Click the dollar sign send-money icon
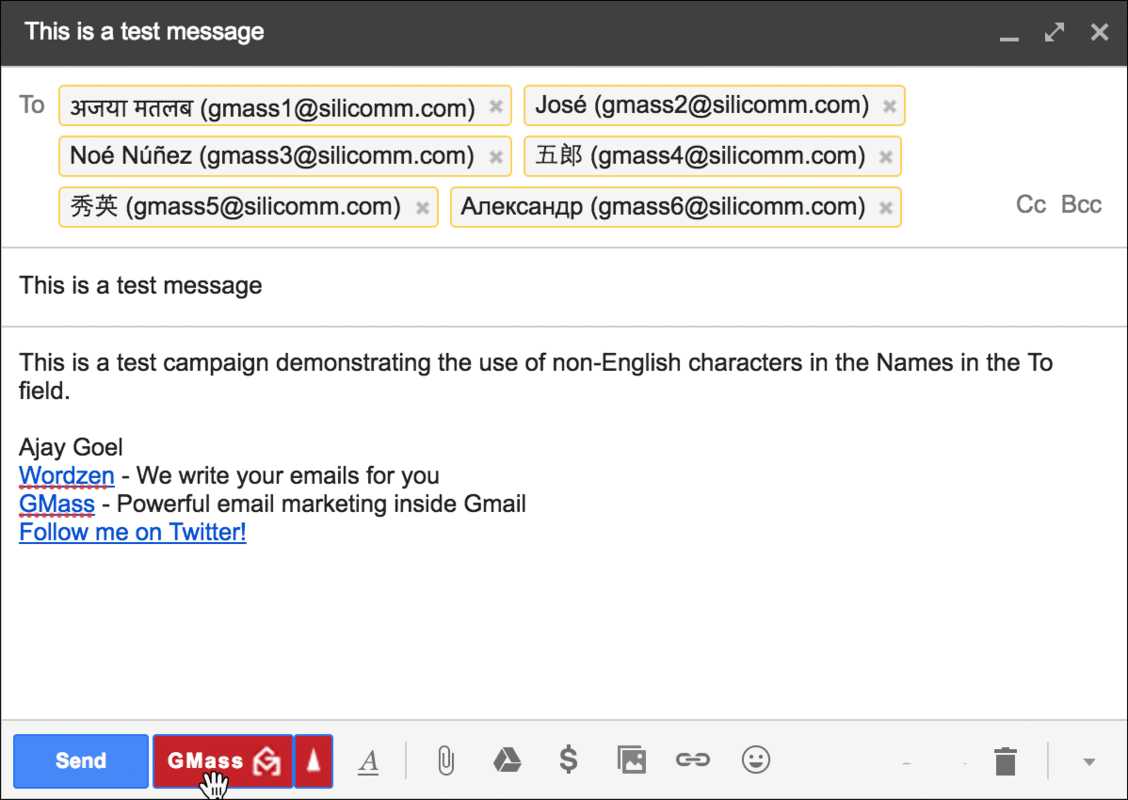 click(569, 760)
